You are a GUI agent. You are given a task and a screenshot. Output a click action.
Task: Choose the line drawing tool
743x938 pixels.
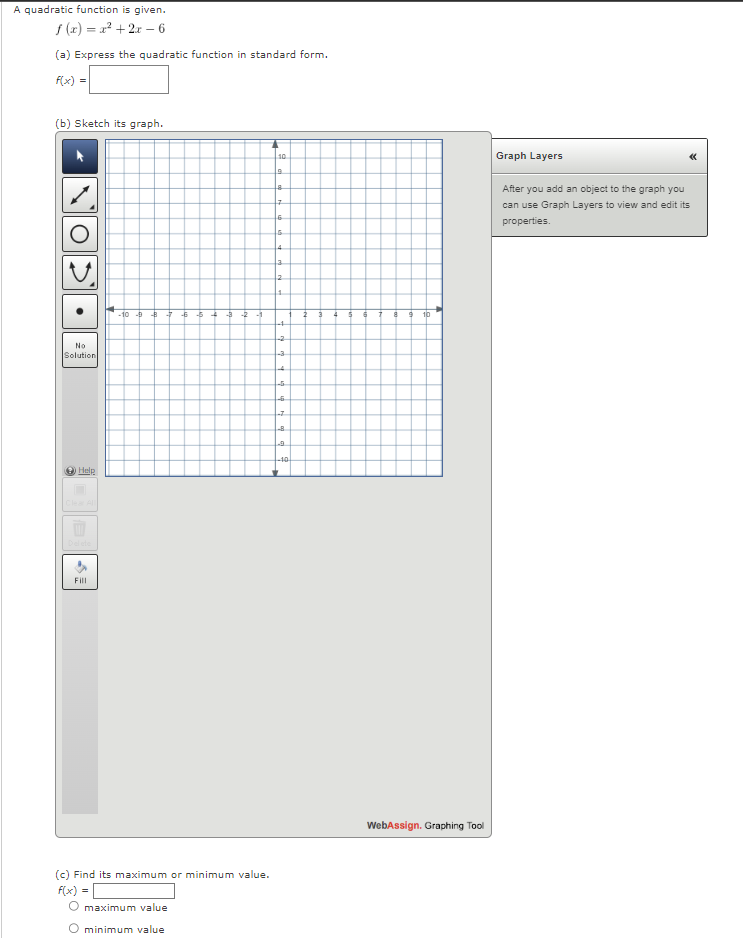point(80,195)
